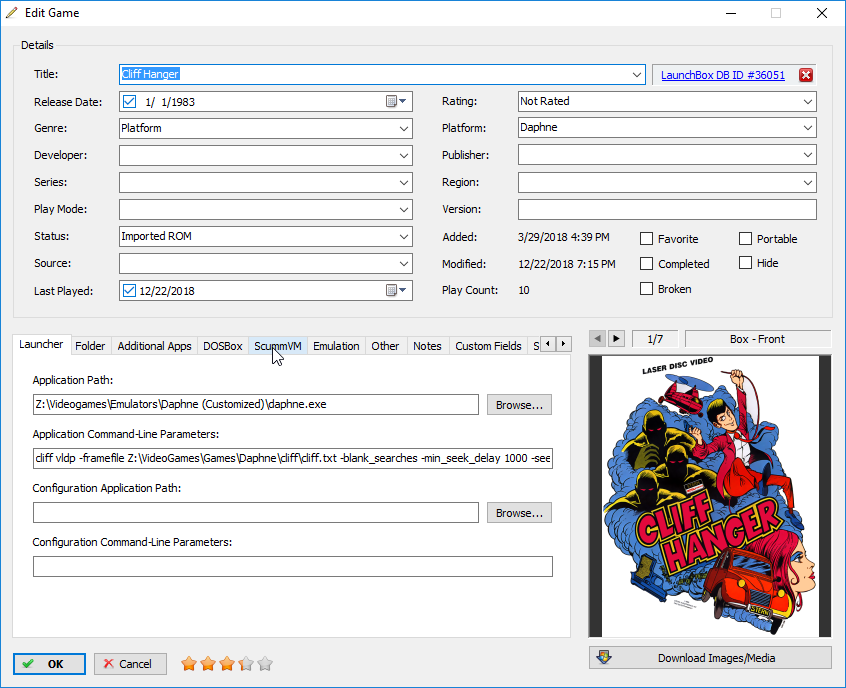Open the Developer dropdown
Screen dimensions: 846x688
click(404, 155)
